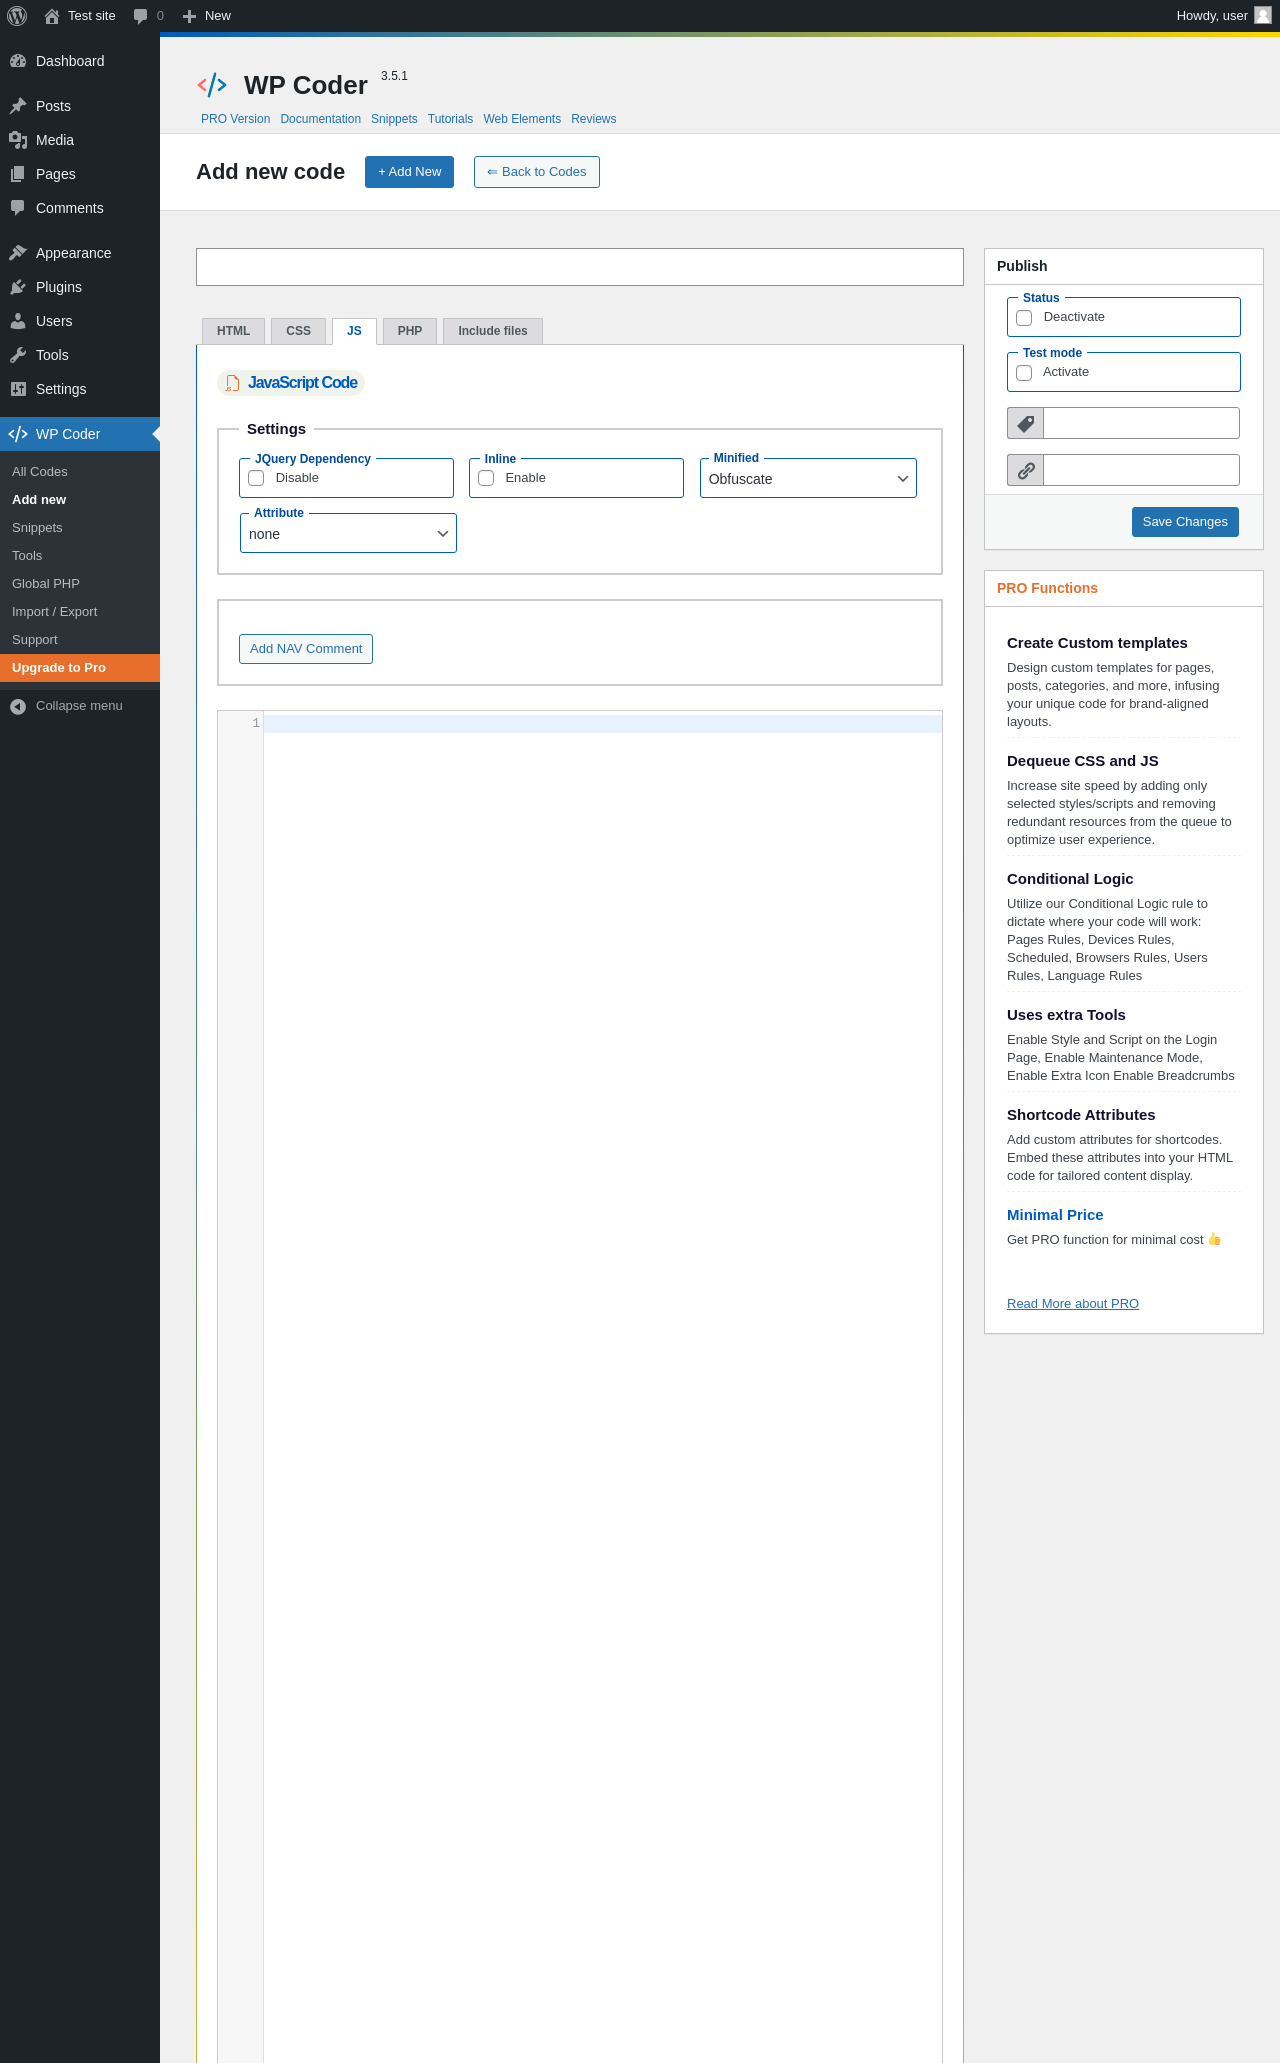
Task: Click the tag text input field
Action: pyautogui.click(x=1141, y=423)
